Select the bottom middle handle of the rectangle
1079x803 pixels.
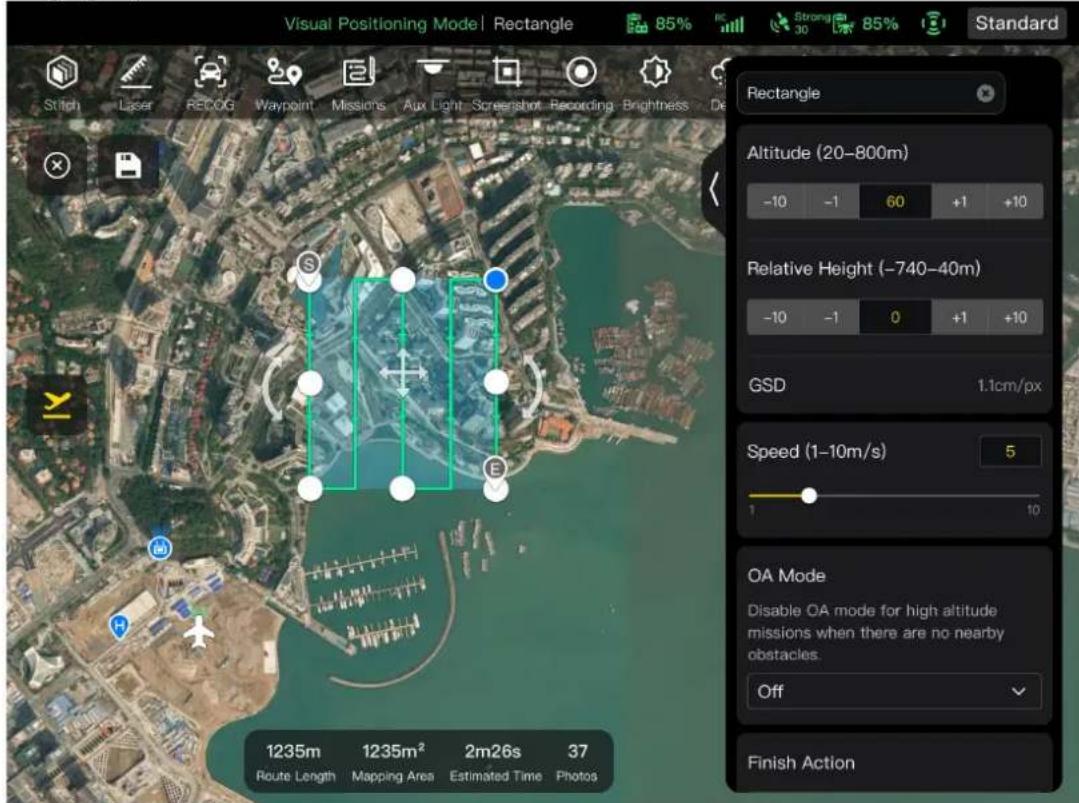tap(402, 489)
